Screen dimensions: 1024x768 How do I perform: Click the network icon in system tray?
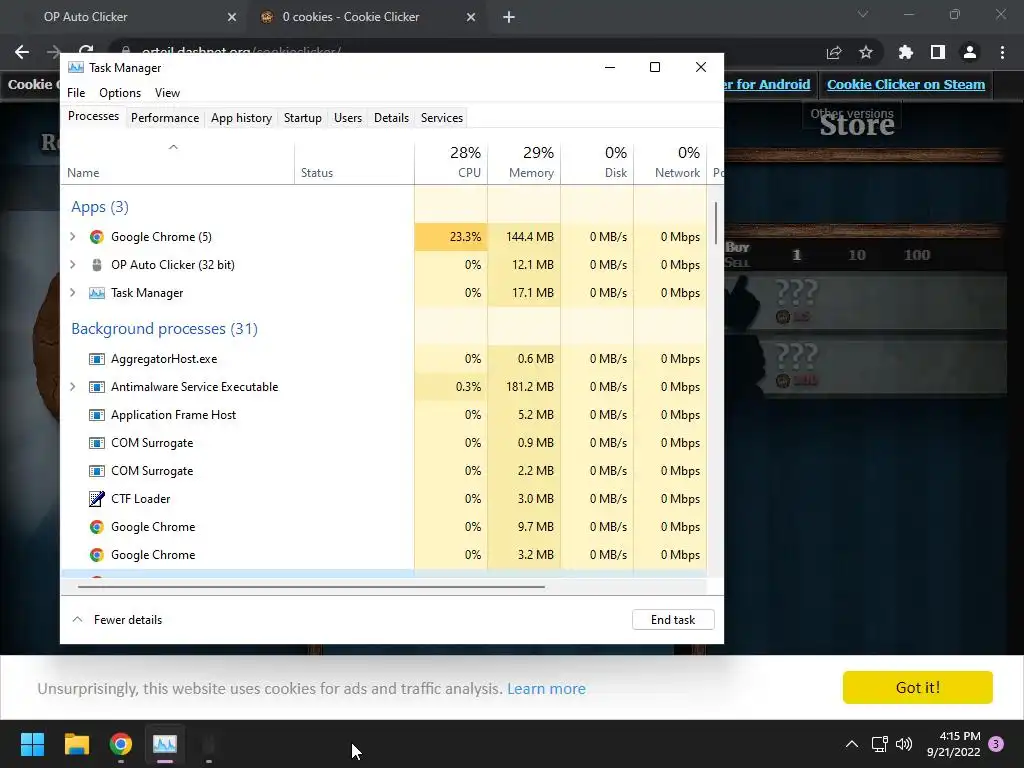[879, 744]
